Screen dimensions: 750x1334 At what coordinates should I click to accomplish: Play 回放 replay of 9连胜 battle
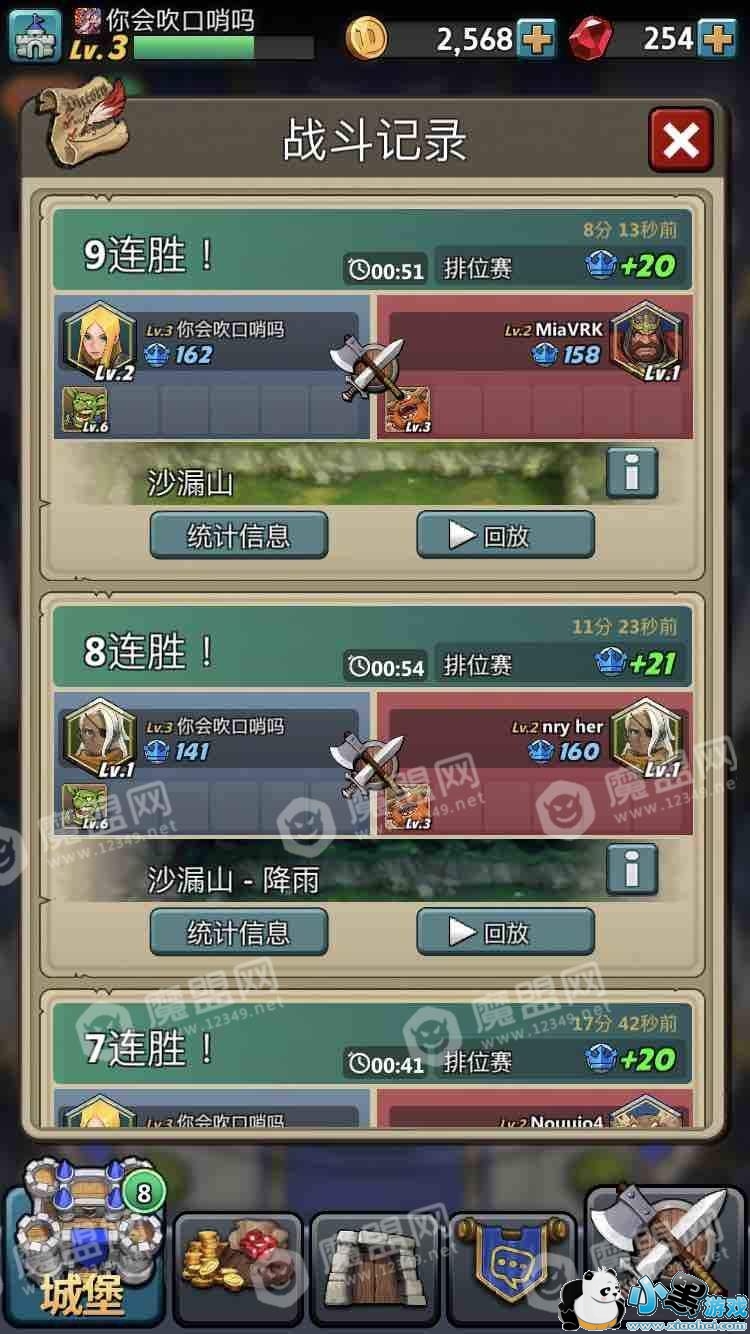[x=505, y=535]
